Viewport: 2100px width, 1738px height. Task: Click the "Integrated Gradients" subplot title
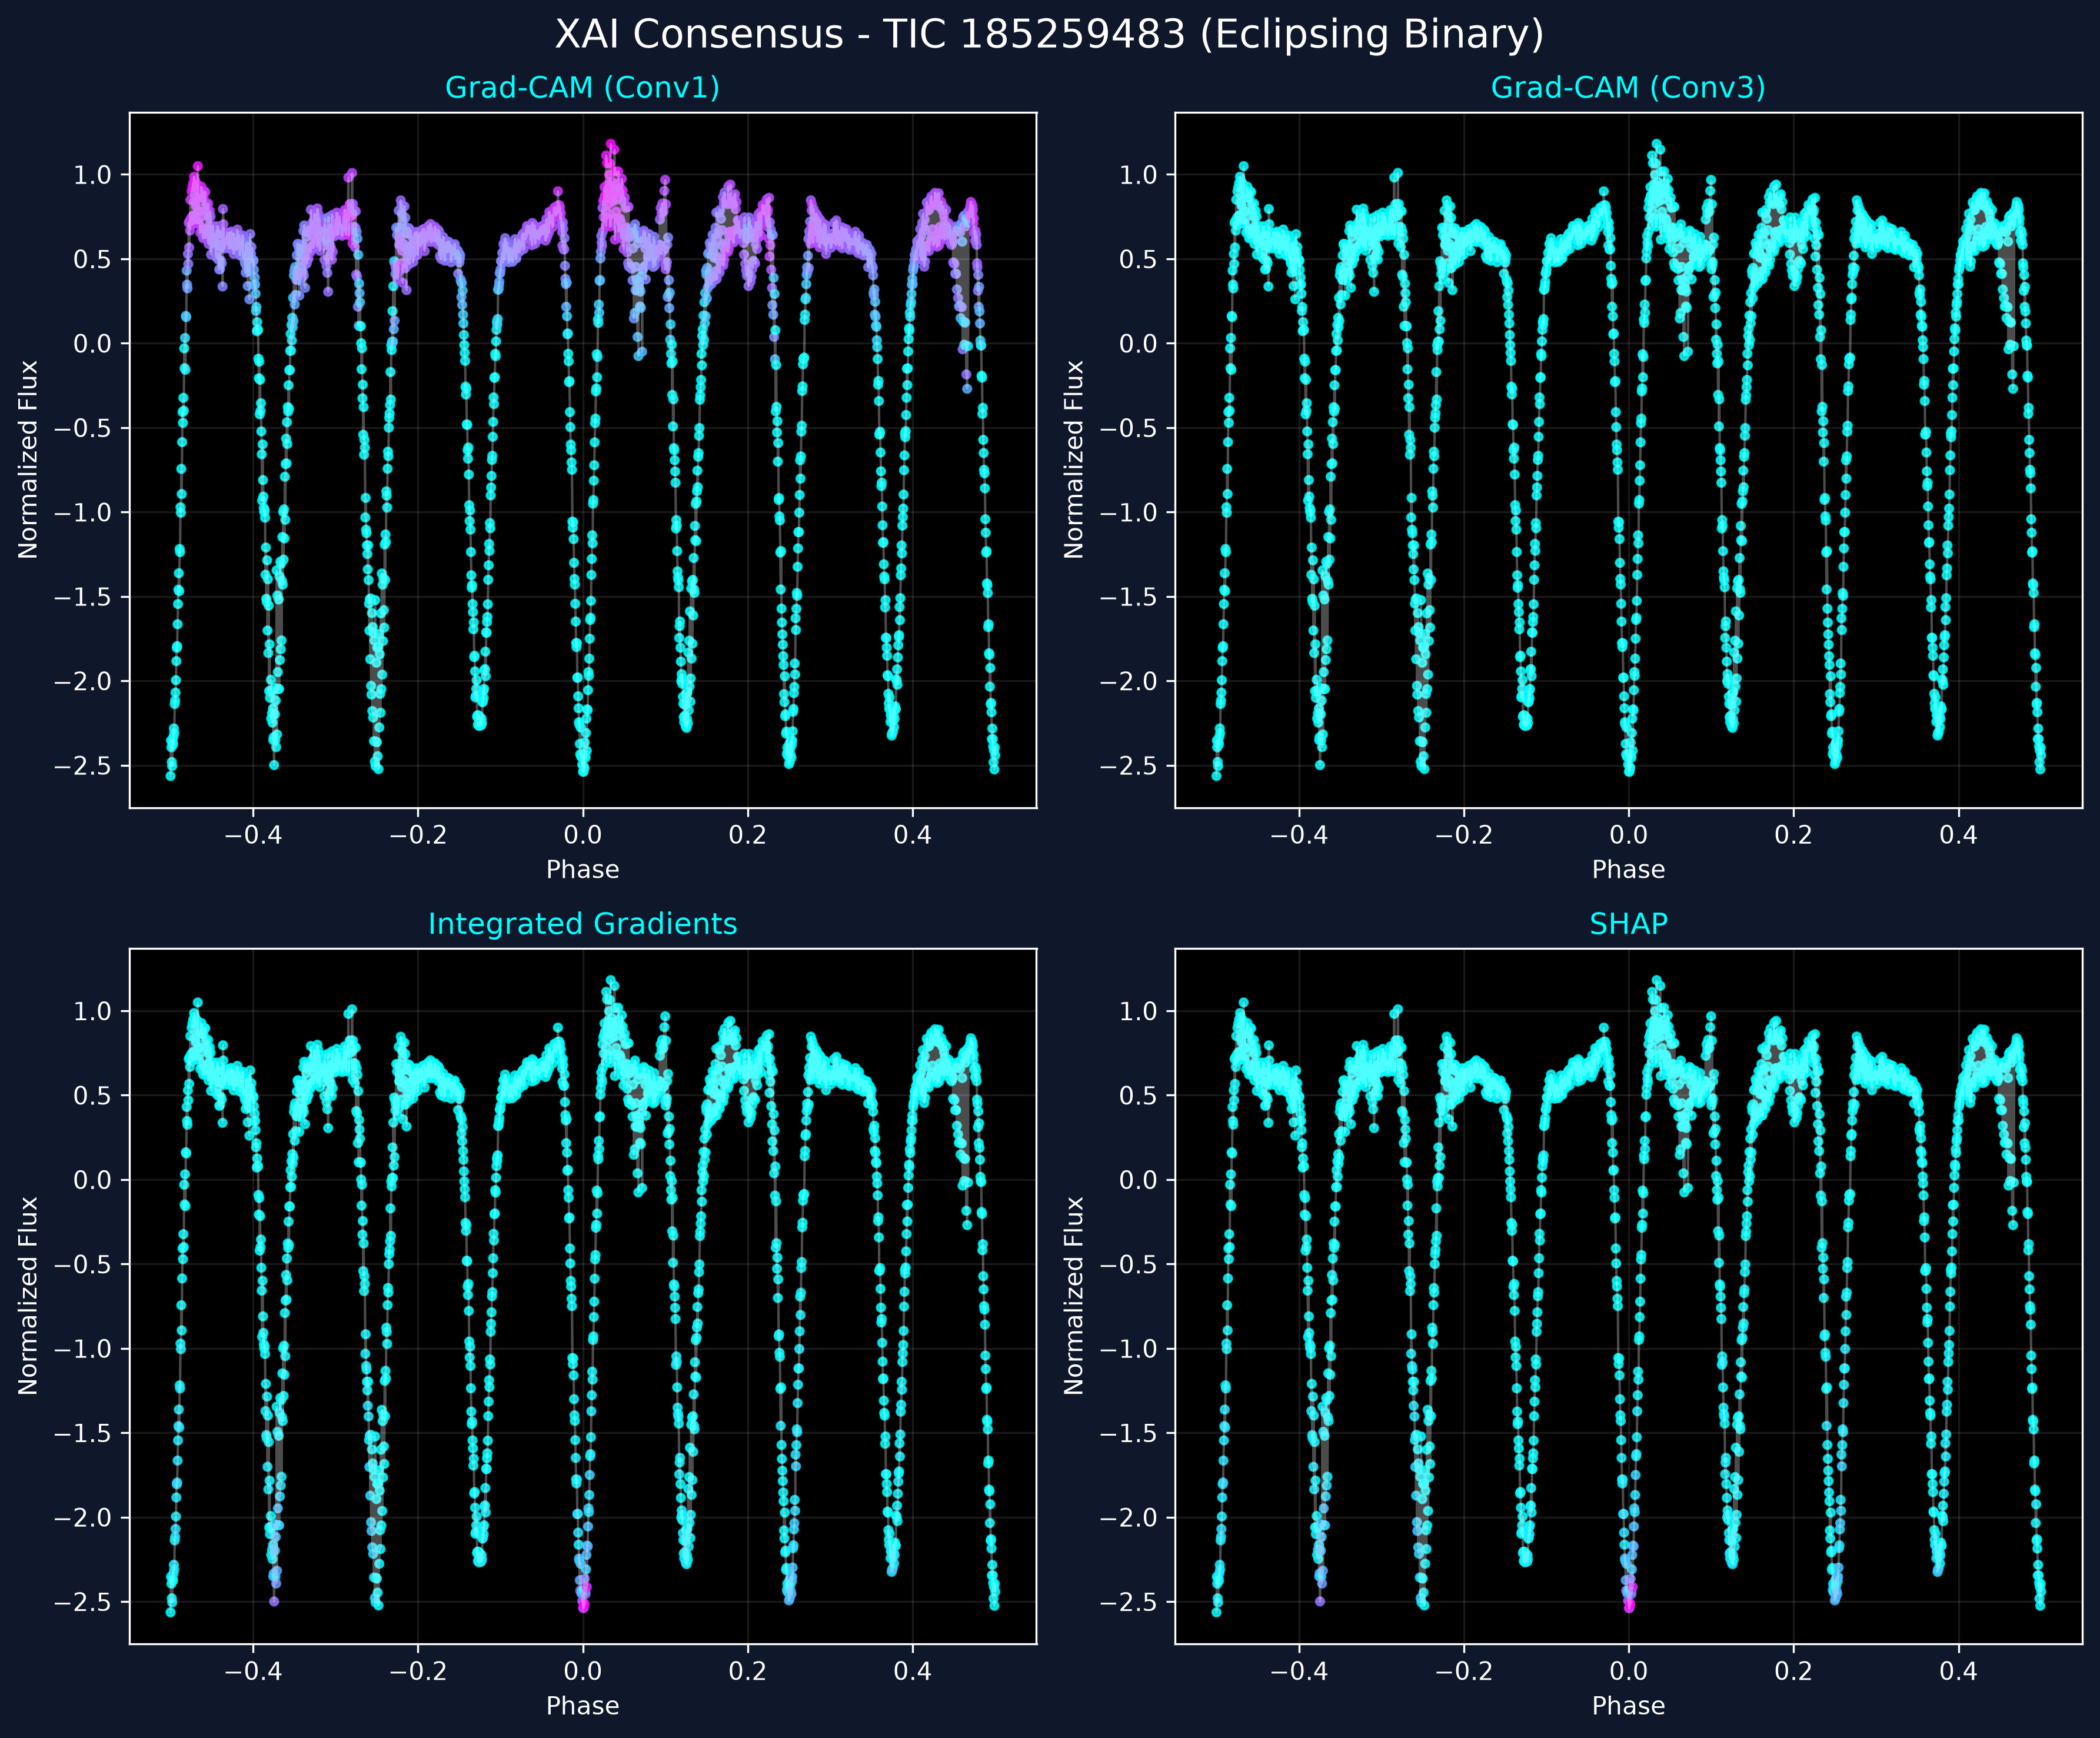click(582, 924)
